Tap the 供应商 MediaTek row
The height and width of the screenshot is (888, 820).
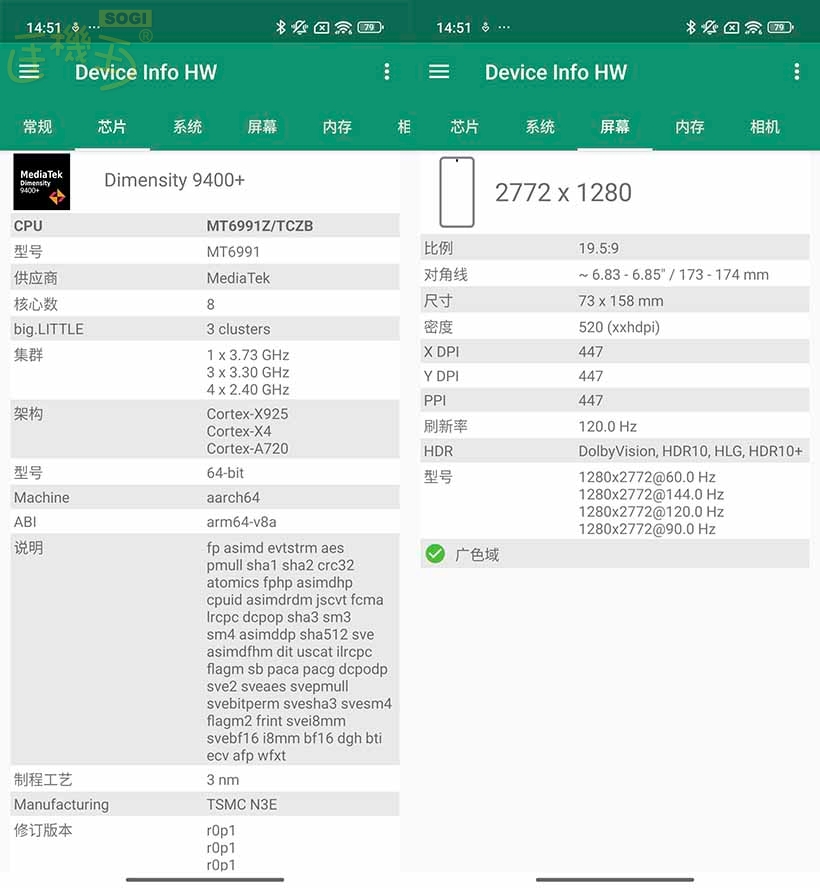click(205, 278)
